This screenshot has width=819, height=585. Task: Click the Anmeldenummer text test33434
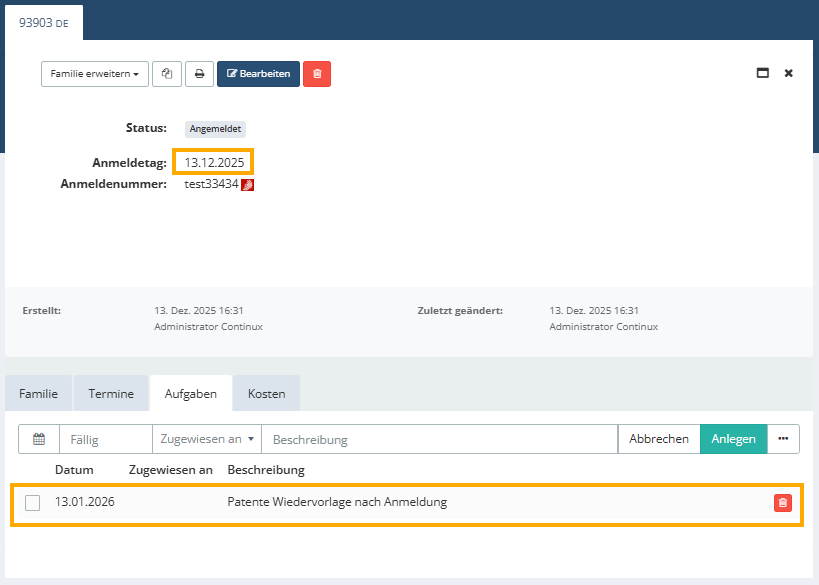(211, 184)
